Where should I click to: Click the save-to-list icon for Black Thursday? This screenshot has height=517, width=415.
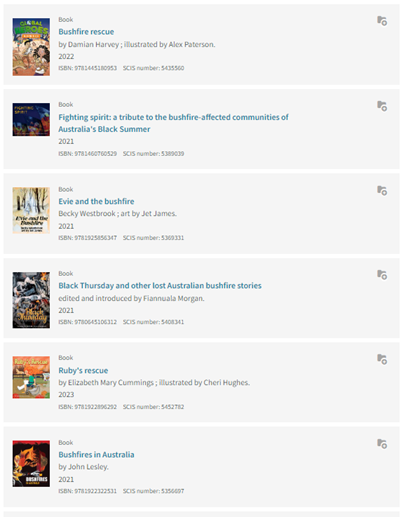click(x=382, y=275)
